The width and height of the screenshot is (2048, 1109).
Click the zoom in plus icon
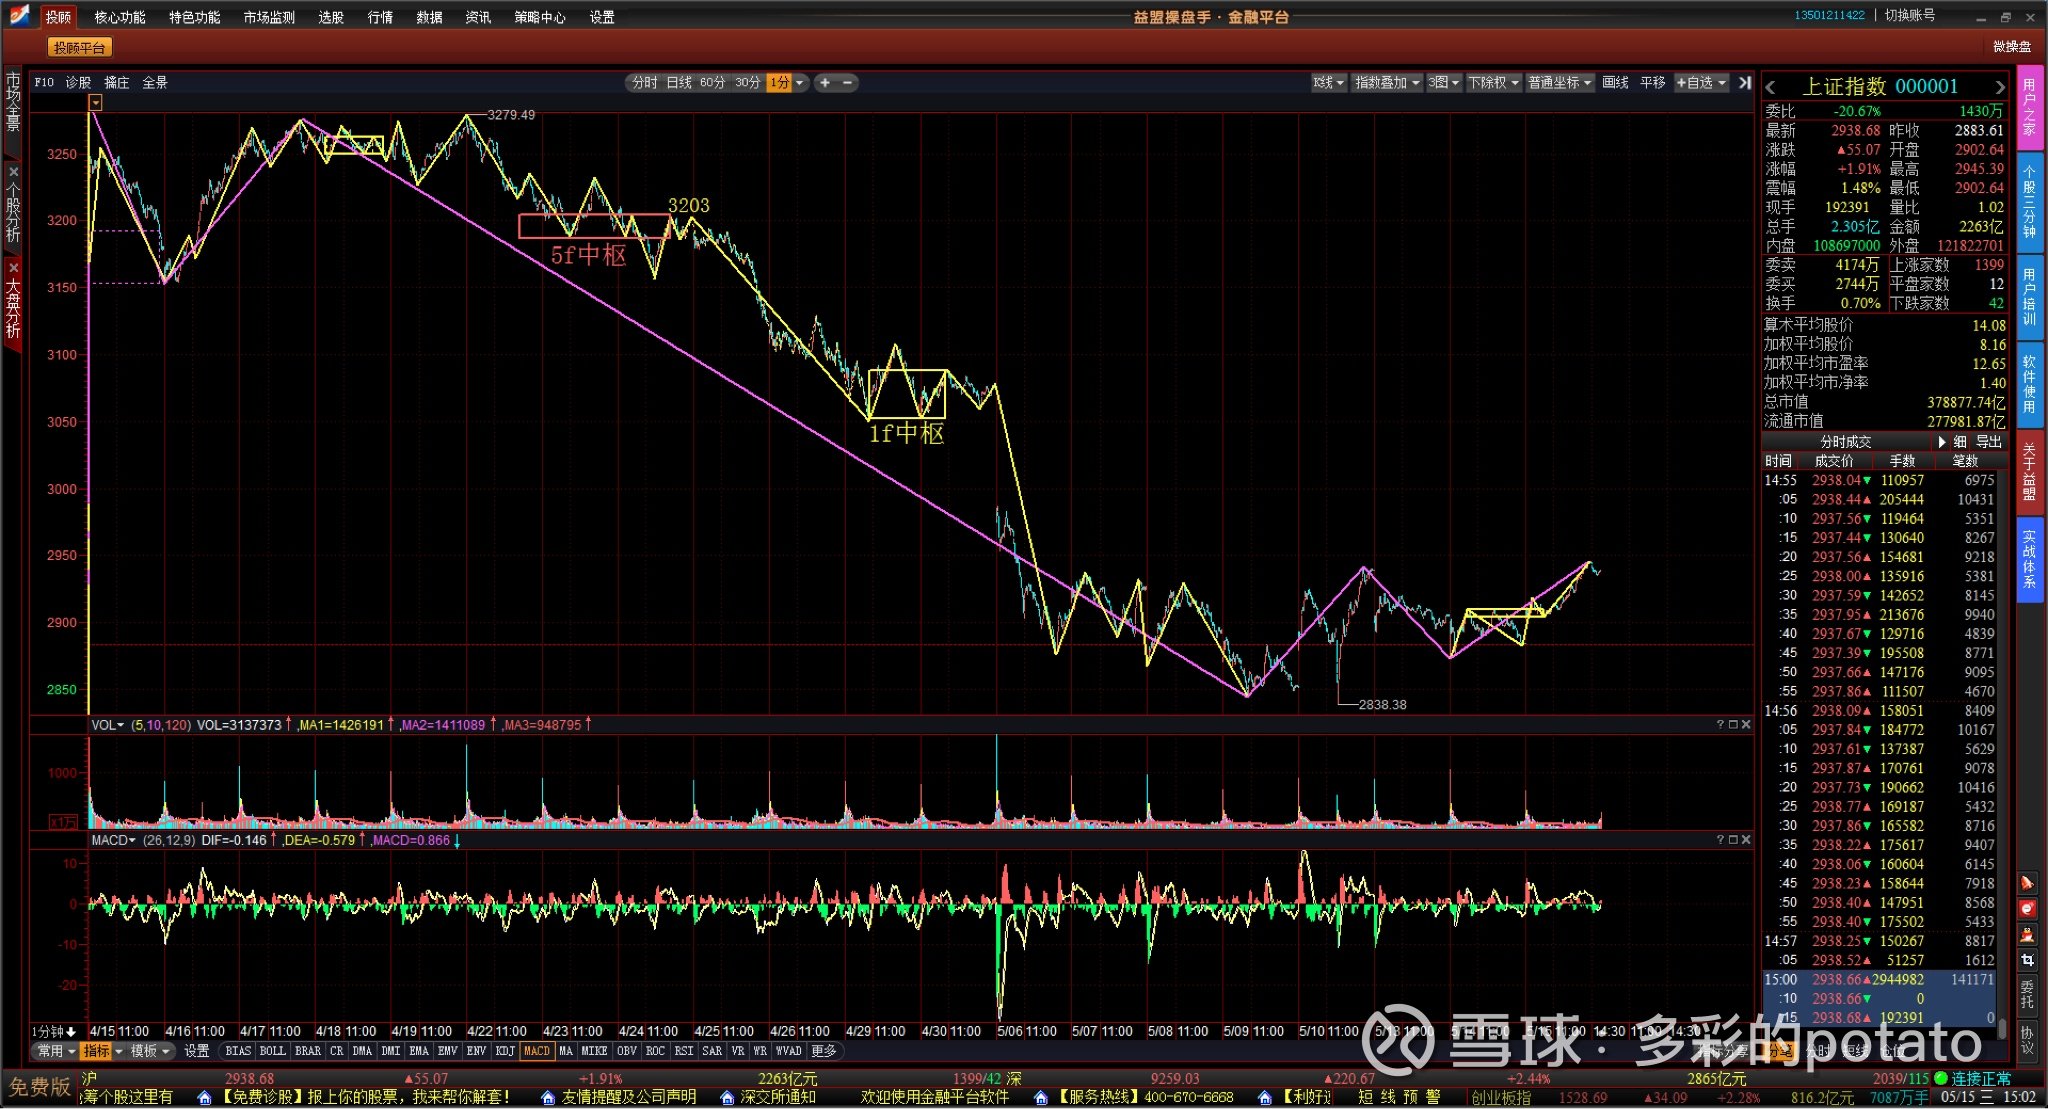[825, 83]
